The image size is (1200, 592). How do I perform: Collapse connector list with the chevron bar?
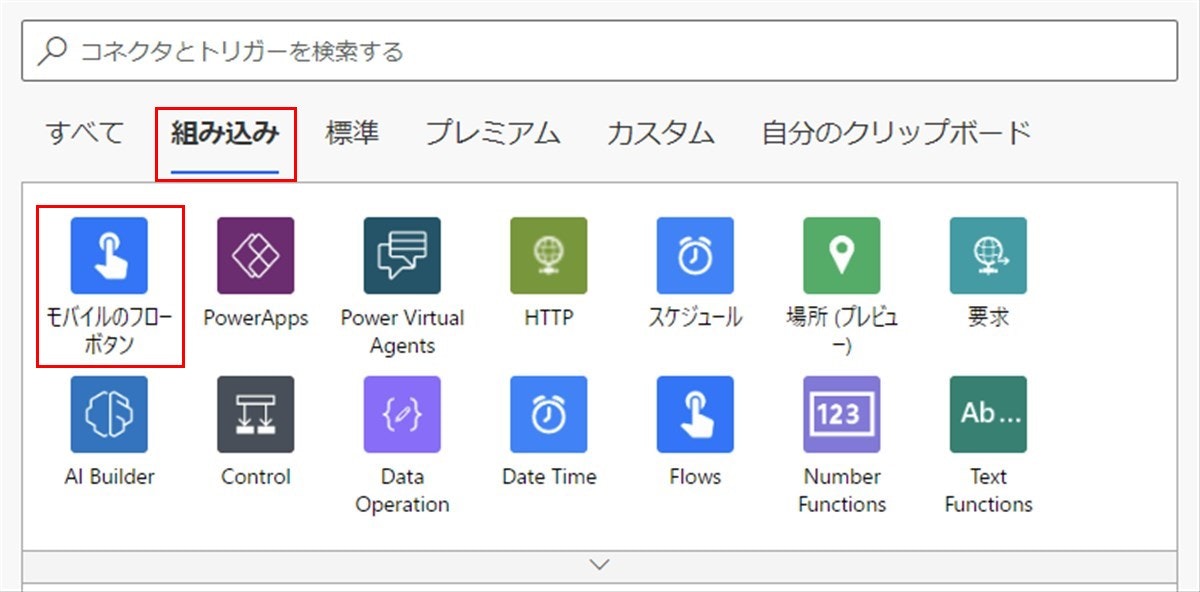coord(599,565)
